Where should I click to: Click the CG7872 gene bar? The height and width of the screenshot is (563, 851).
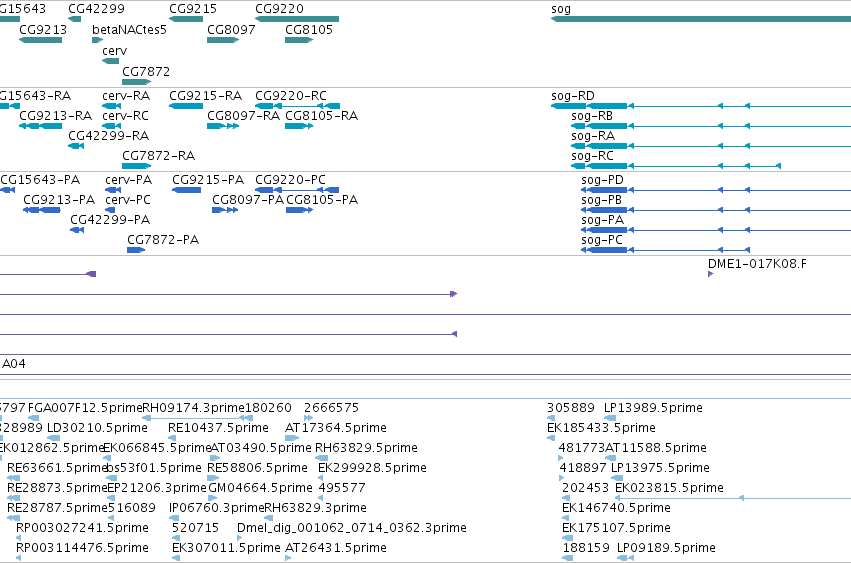tap(136, 82)
